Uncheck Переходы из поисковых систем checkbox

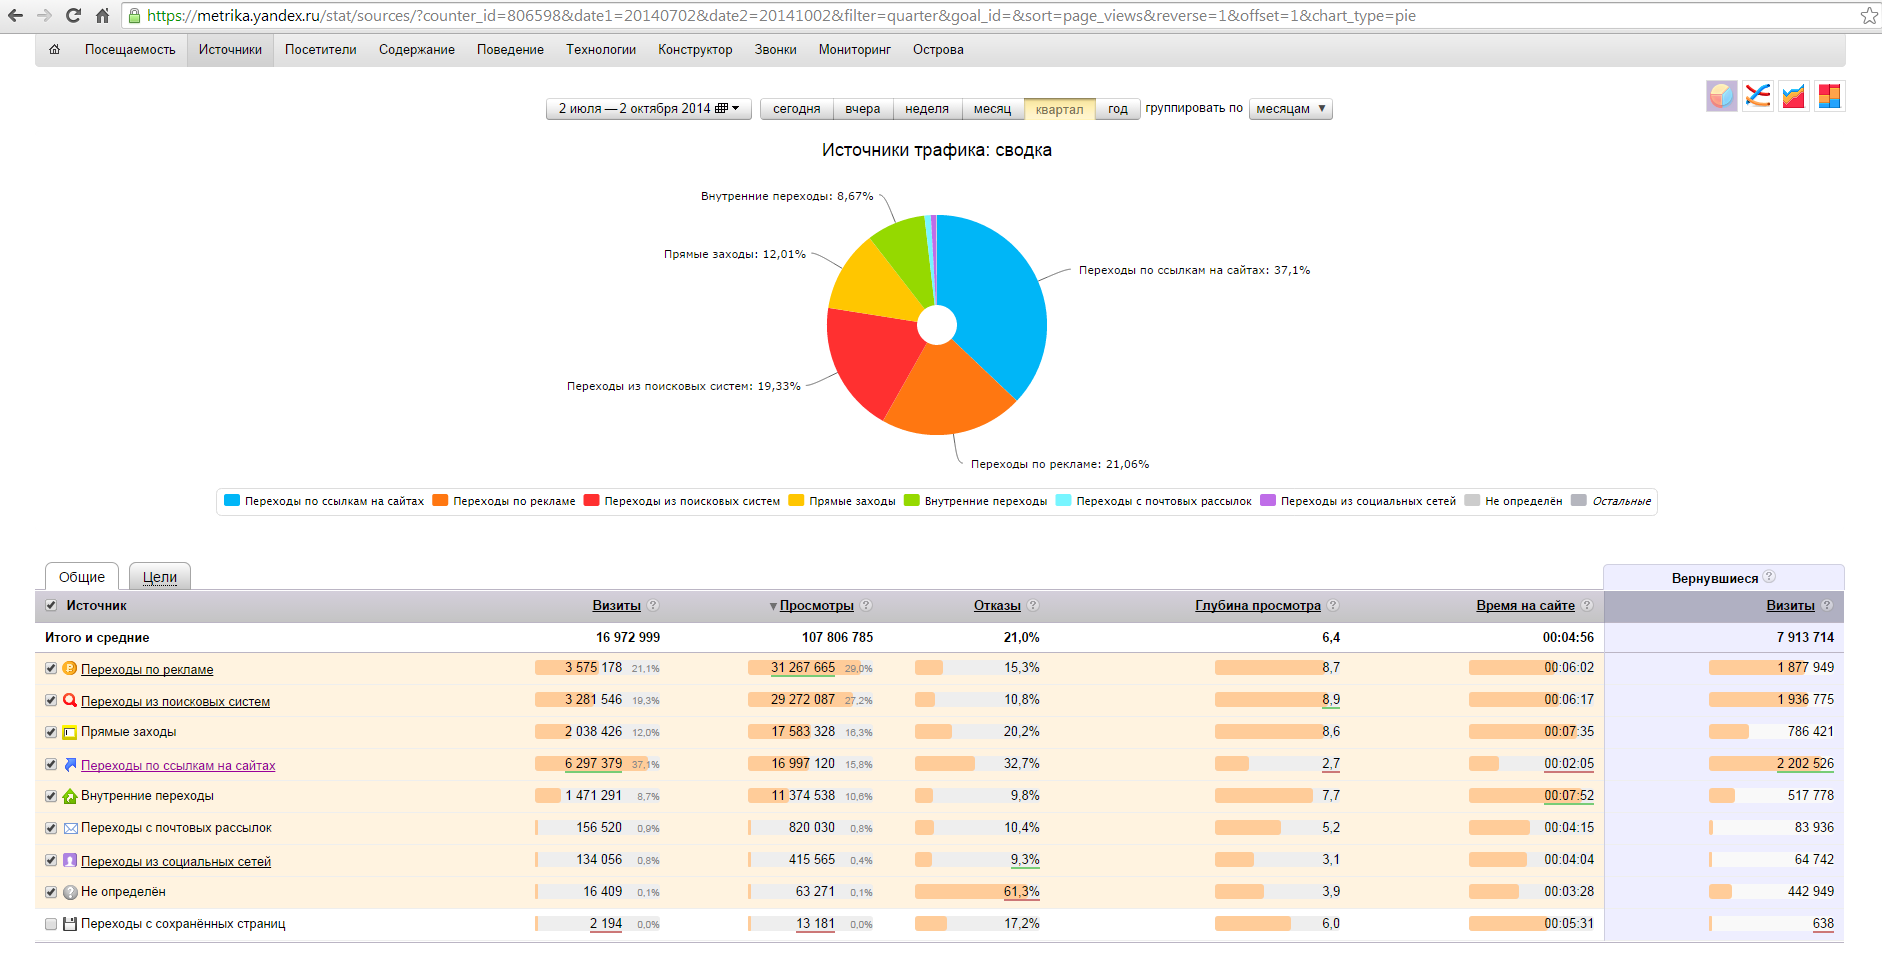(x=51, y=700)
